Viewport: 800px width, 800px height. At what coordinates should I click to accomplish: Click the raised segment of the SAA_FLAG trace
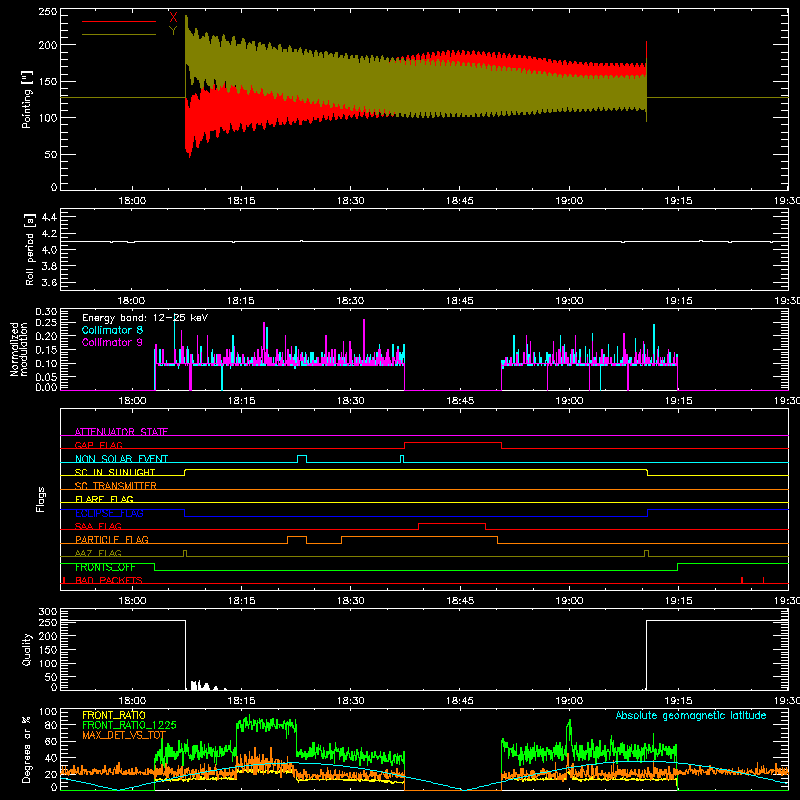point(452,523)
